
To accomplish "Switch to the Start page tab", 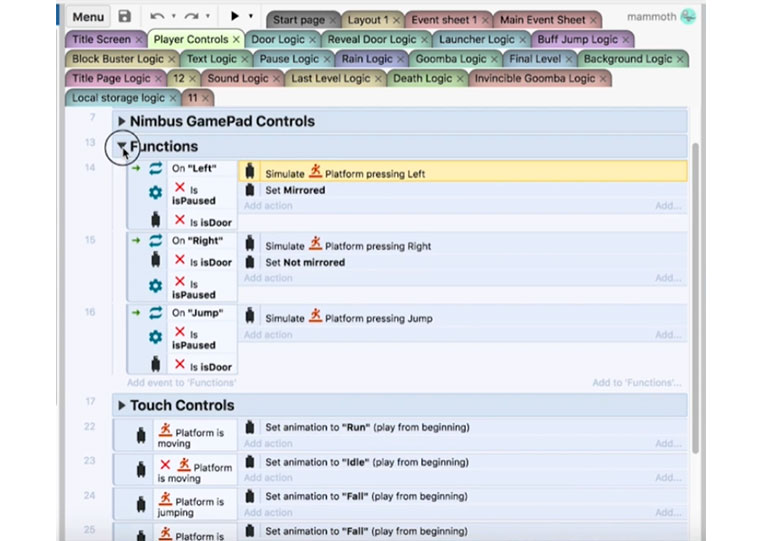I will [299, 20].
